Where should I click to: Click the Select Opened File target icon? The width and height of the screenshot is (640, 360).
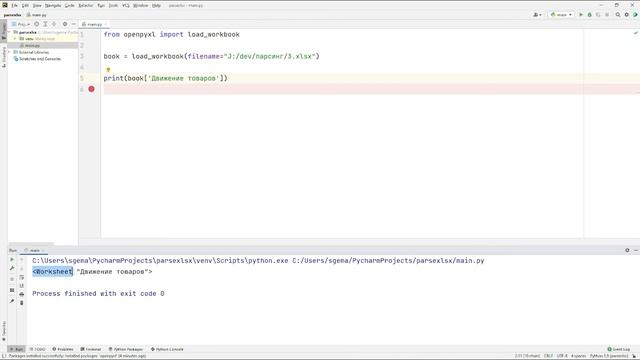click(36, 24)
